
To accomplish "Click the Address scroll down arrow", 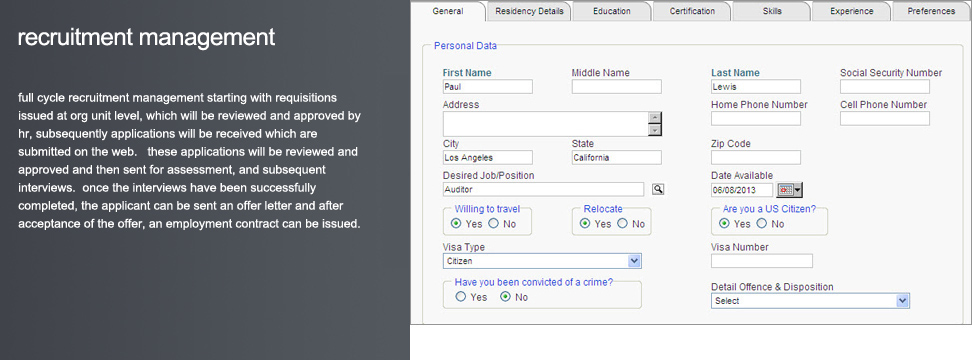I will click(x=655, y=130).
